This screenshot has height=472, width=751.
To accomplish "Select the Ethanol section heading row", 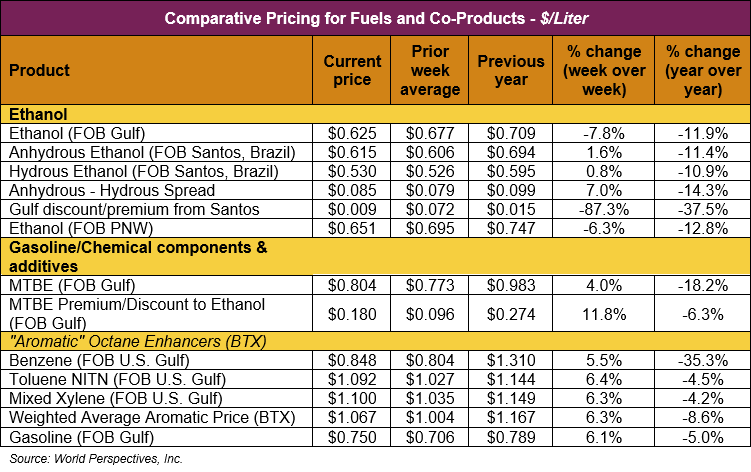I will (37, 115).
